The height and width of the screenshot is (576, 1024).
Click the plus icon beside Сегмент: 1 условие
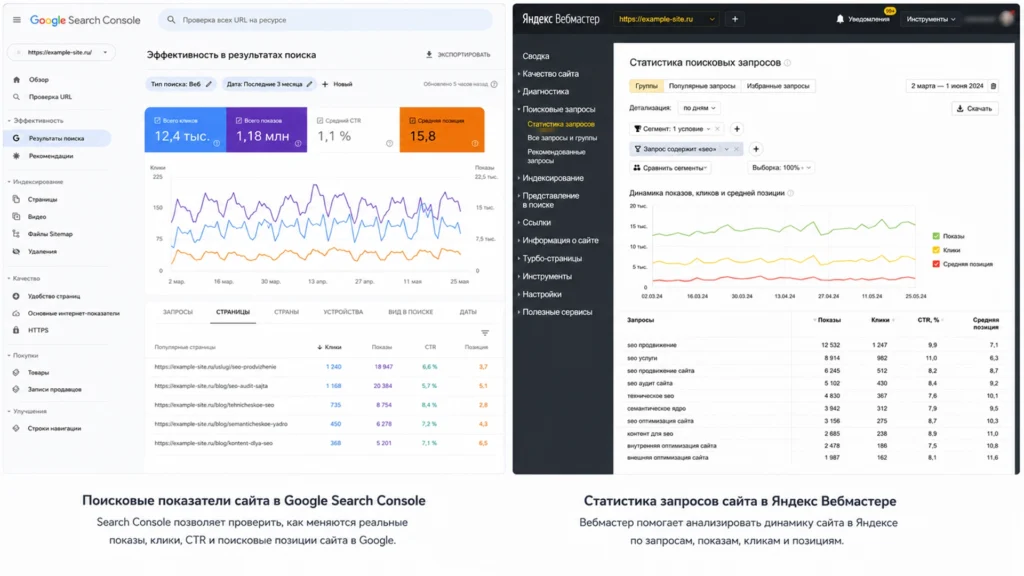737,129
